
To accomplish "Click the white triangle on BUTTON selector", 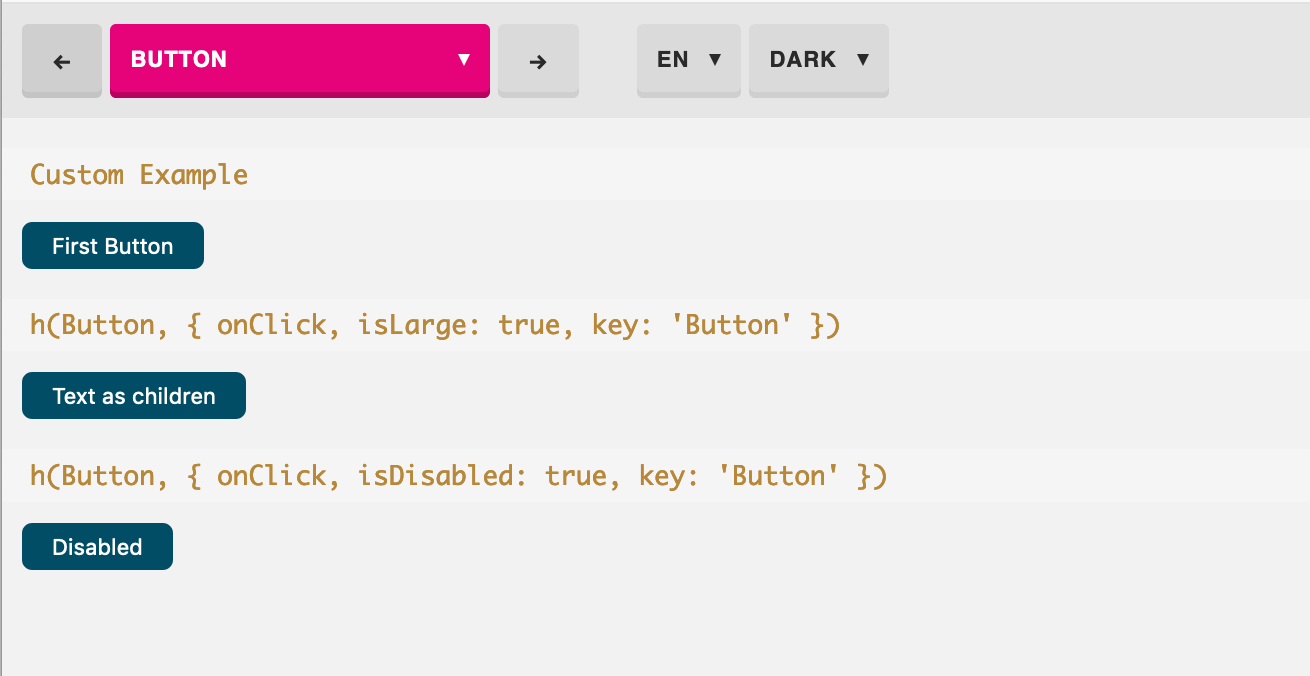I will (x=464, y=60).
